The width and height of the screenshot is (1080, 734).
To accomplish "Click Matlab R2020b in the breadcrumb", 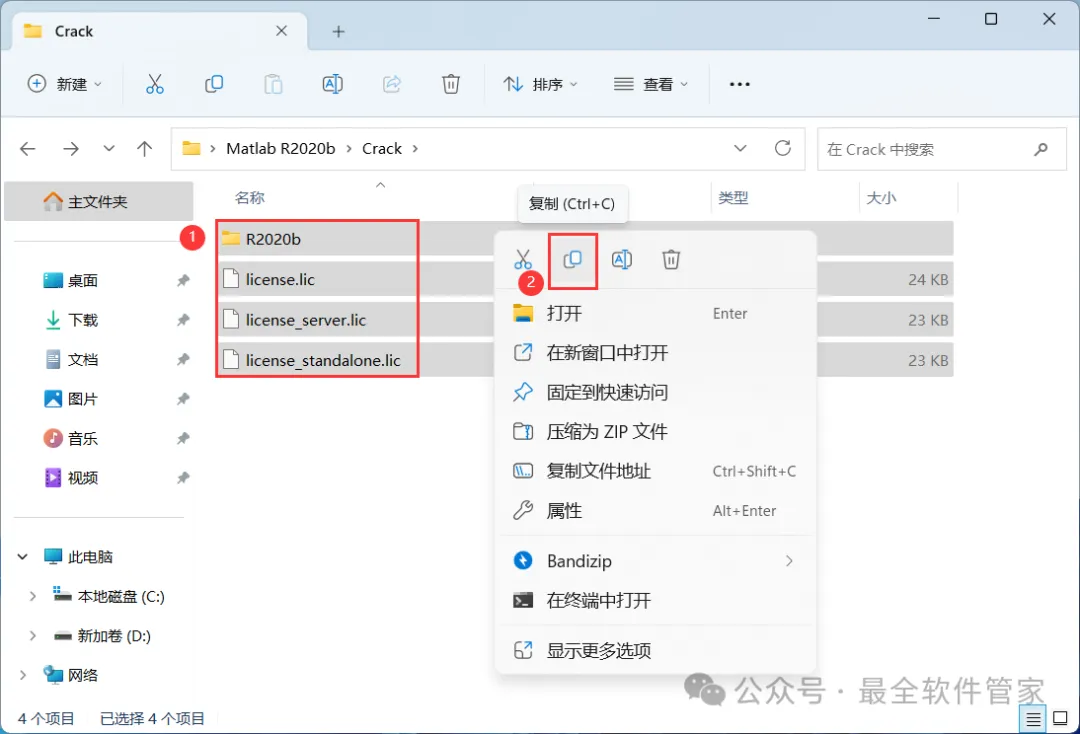I will tap(280, 149).
